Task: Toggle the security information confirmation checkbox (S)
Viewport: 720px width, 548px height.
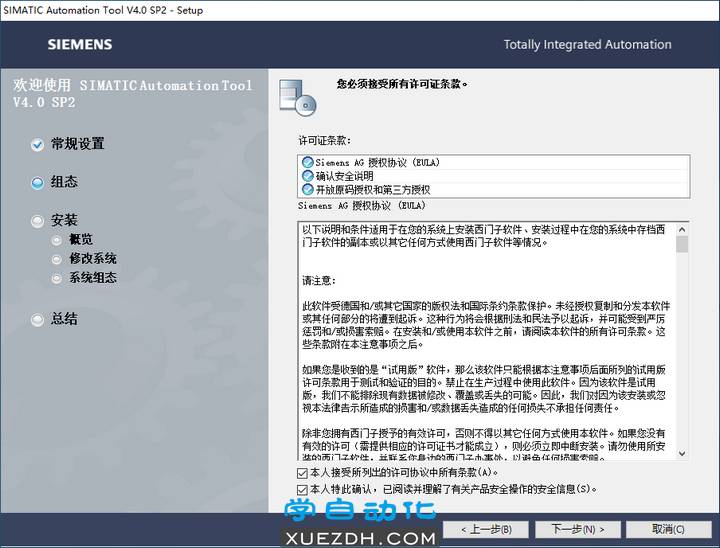Action: 302,490
